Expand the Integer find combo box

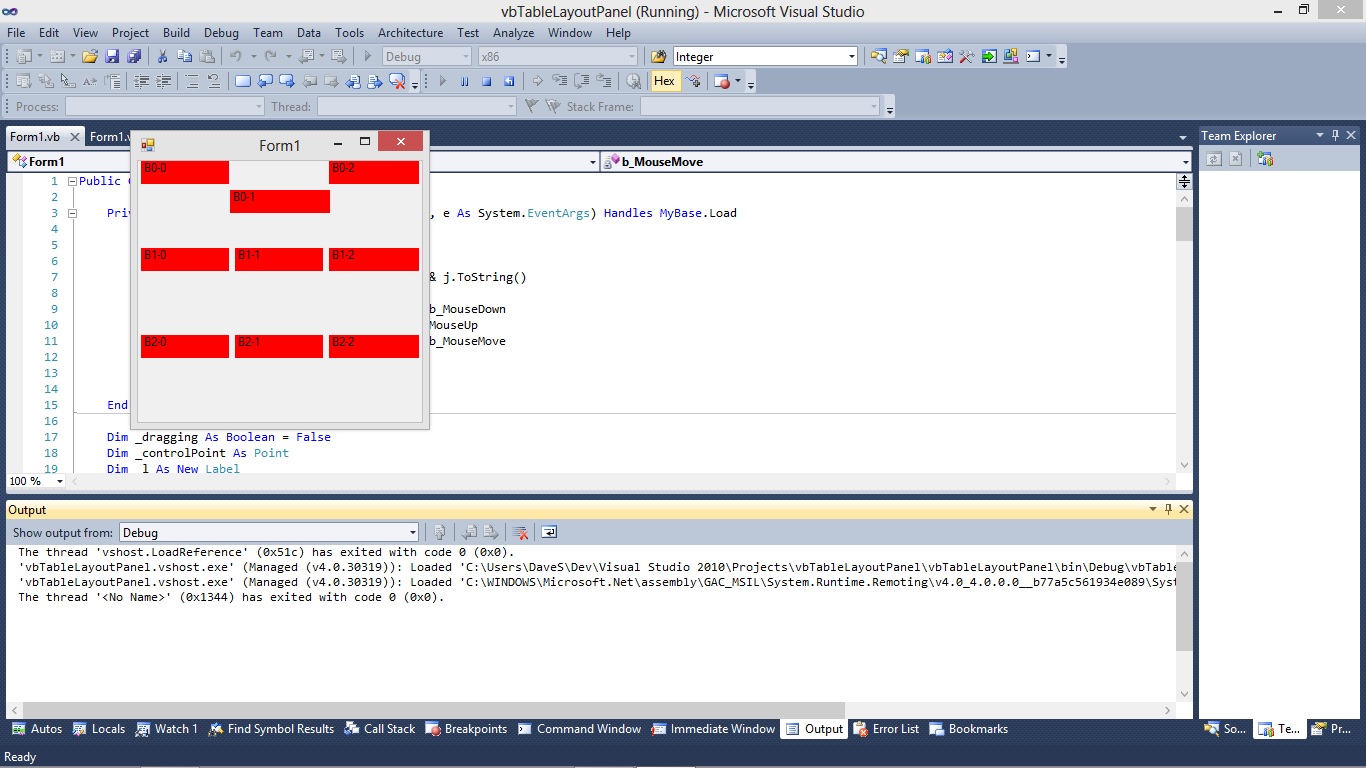851,57
